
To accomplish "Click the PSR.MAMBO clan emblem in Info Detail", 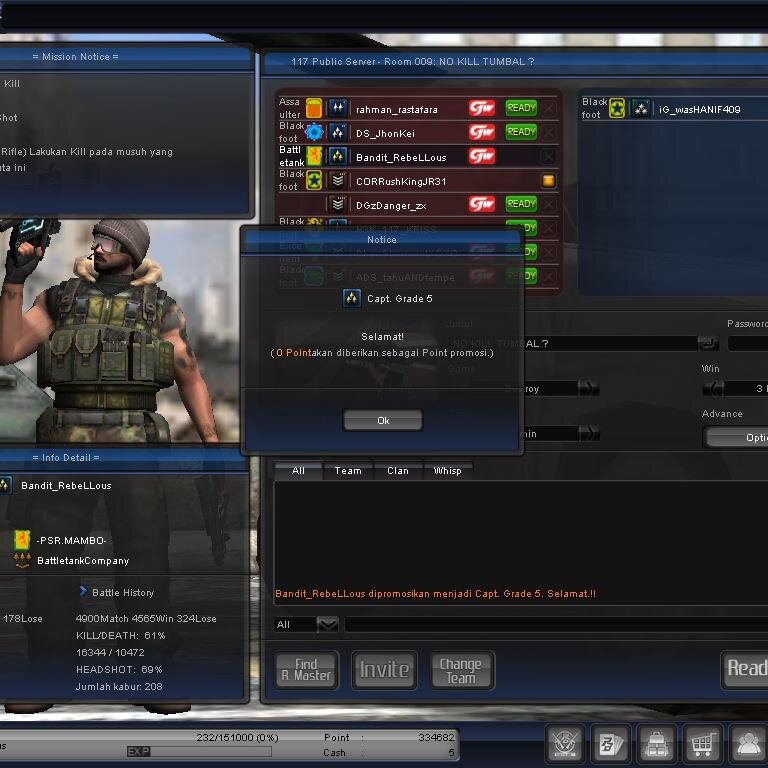I will pyautogui.click(x=22, y=540).
